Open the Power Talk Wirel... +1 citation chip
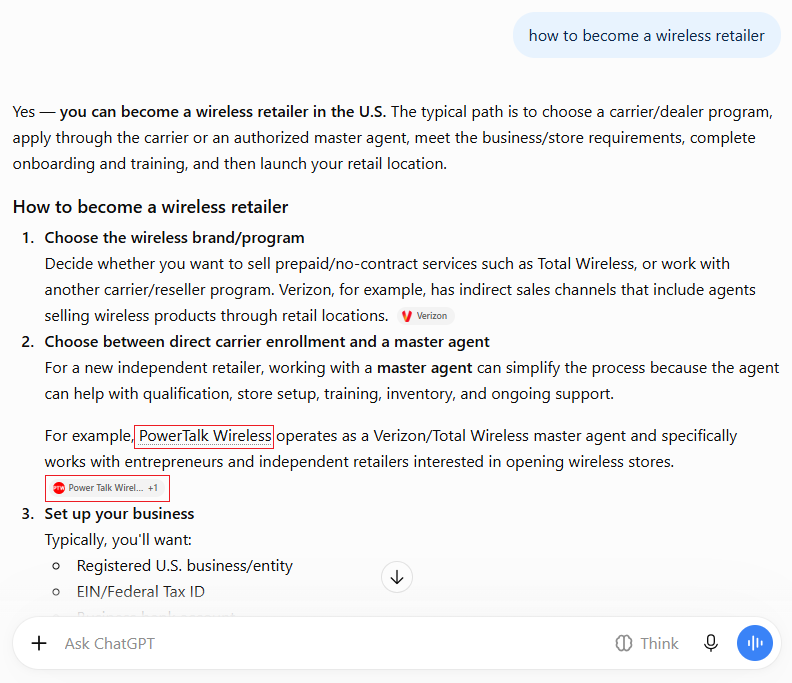792x683 pixels. 106,488
